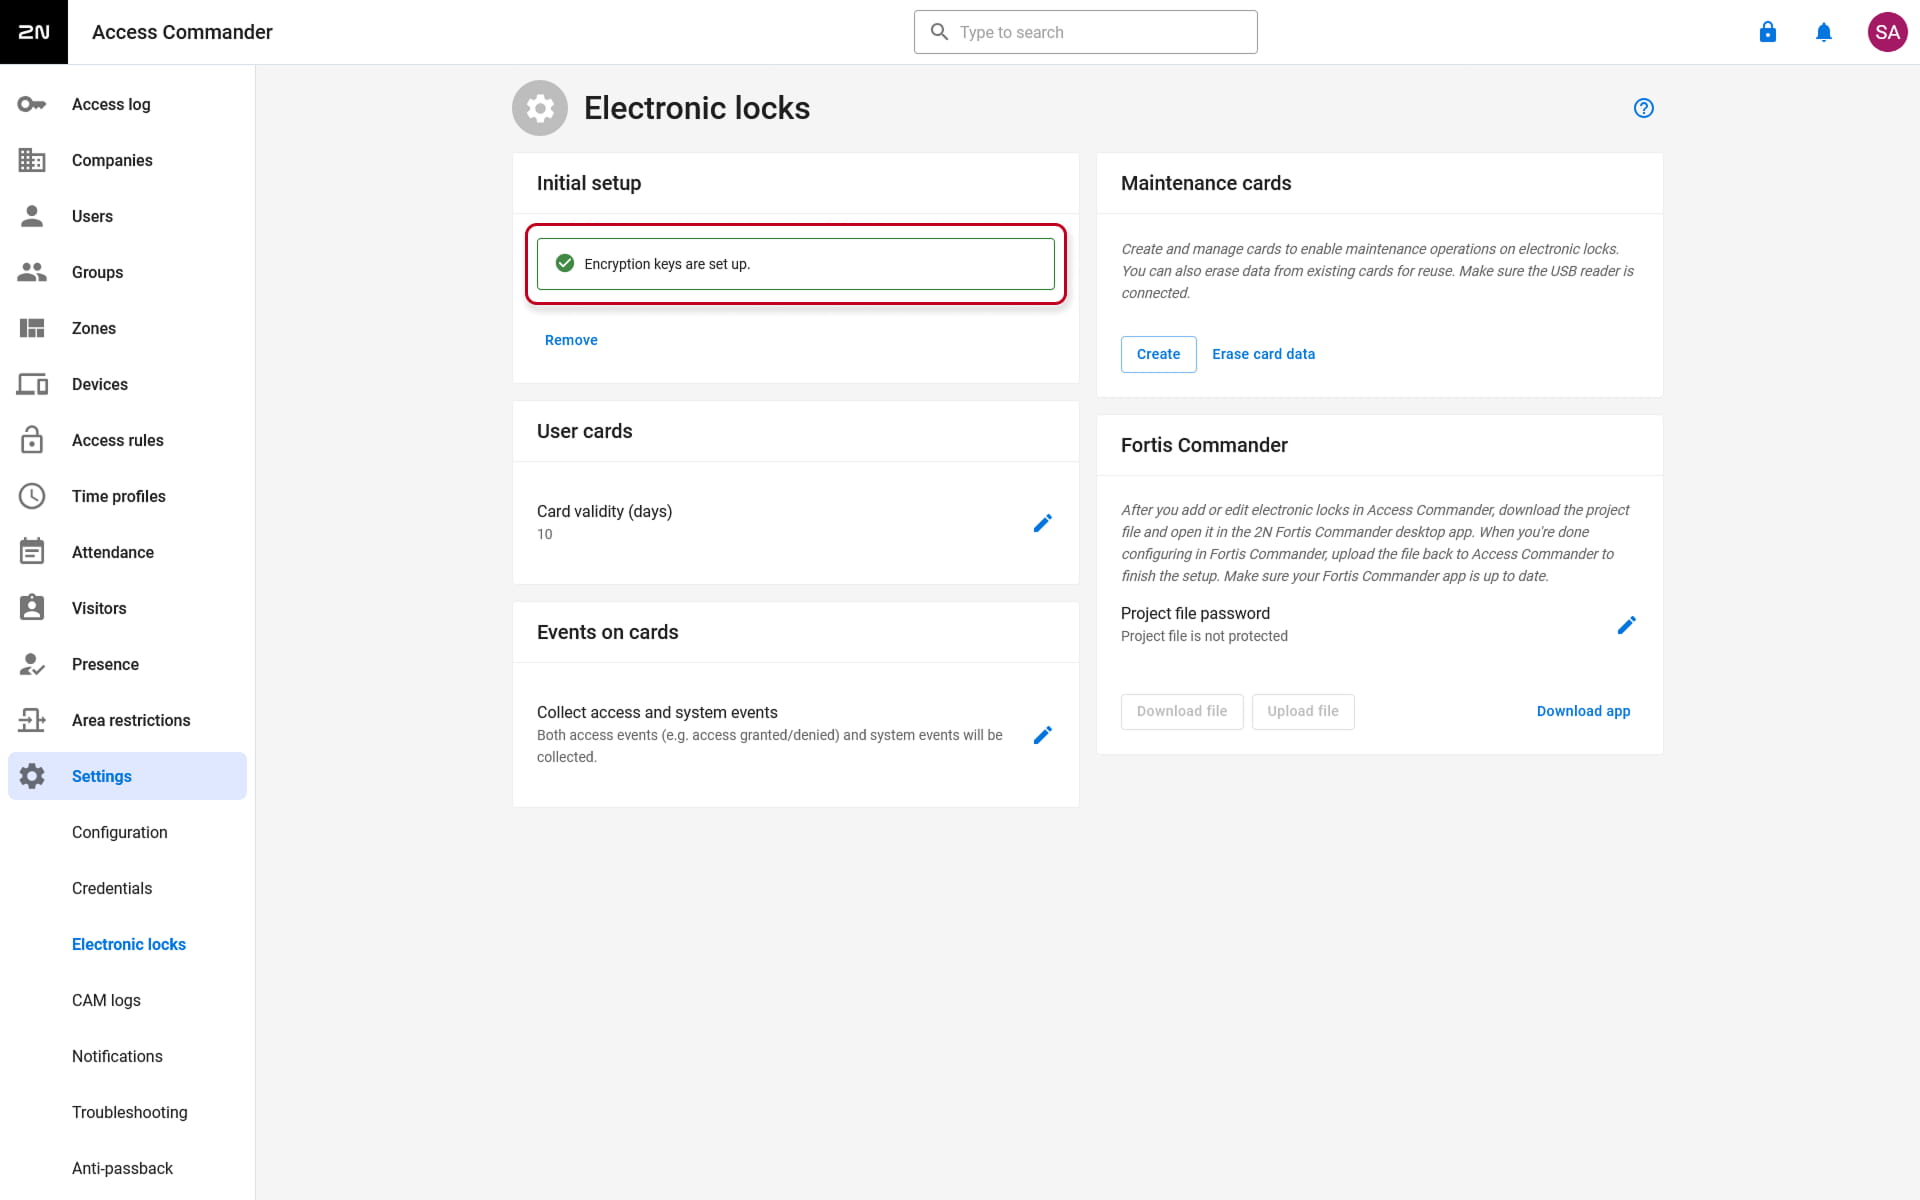Click the Time profiles clock icon
The width and height of the screenshot is (1920, 1200).
pyautogui.click(x=32, y=496)
